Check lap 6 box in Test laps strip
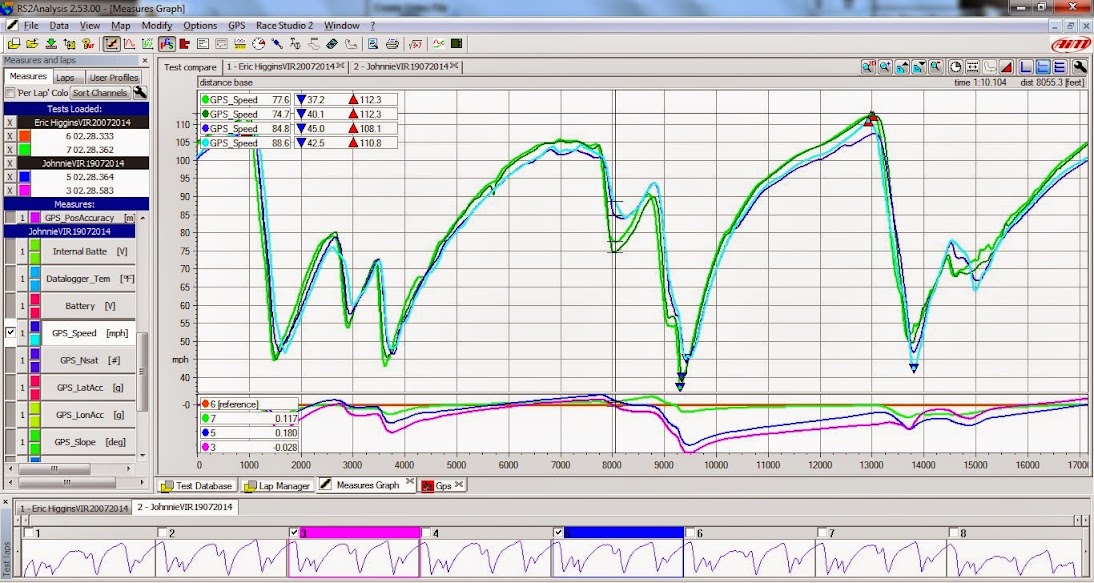 pos(689,533)
